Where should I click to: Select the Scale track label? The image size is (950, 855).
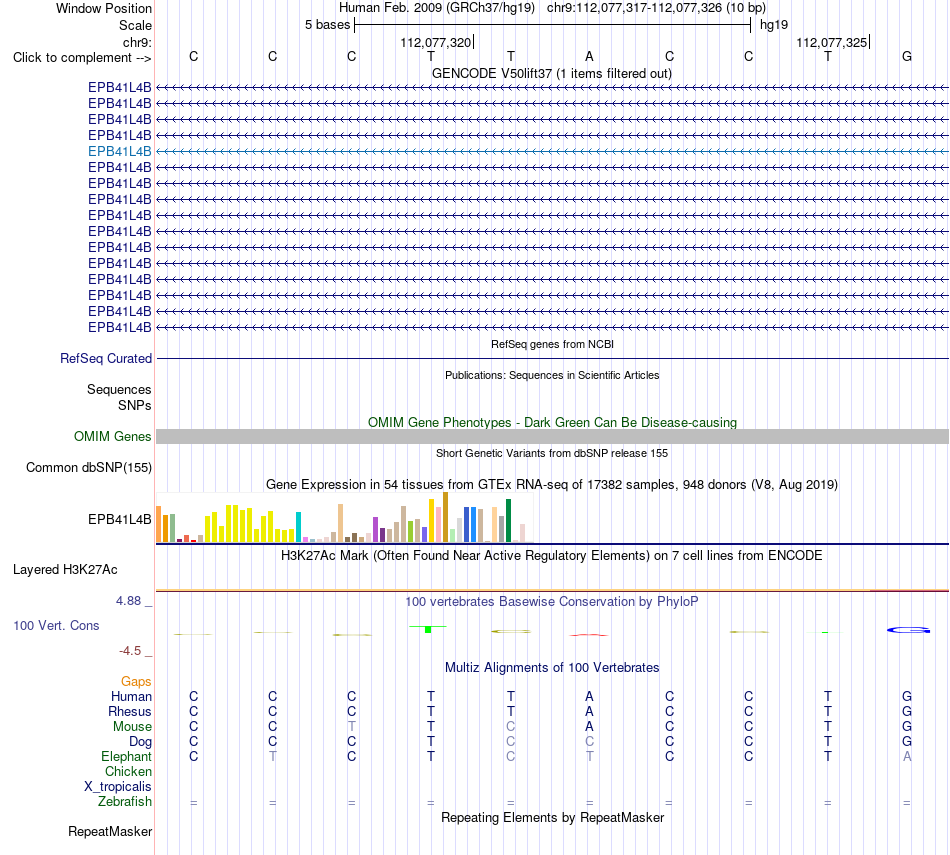[135, 25]
